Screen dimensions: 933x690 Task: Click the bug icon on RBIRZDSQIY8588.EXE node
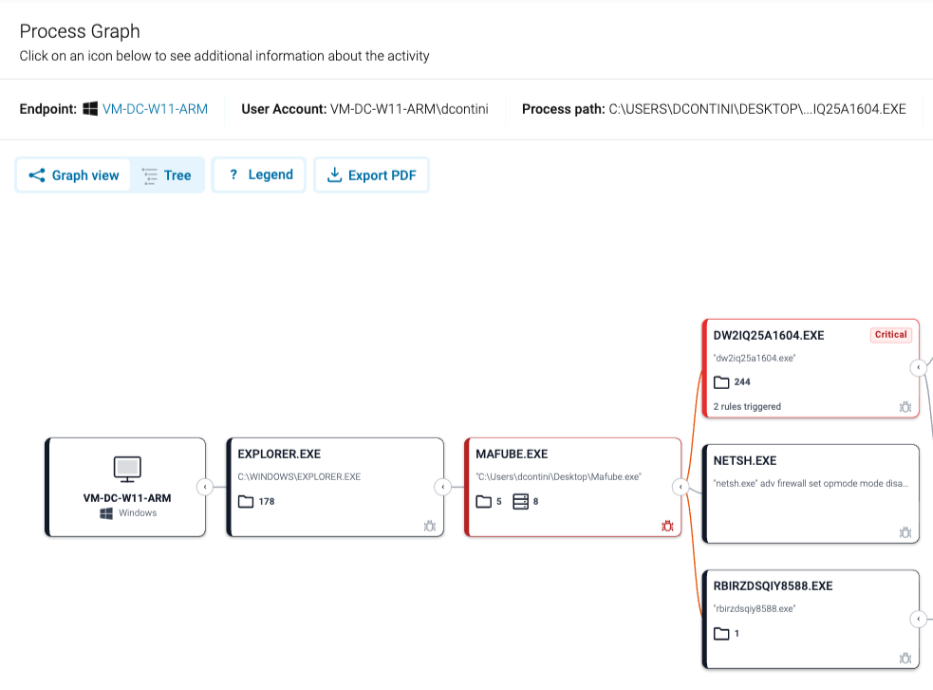tap(905, 658)
